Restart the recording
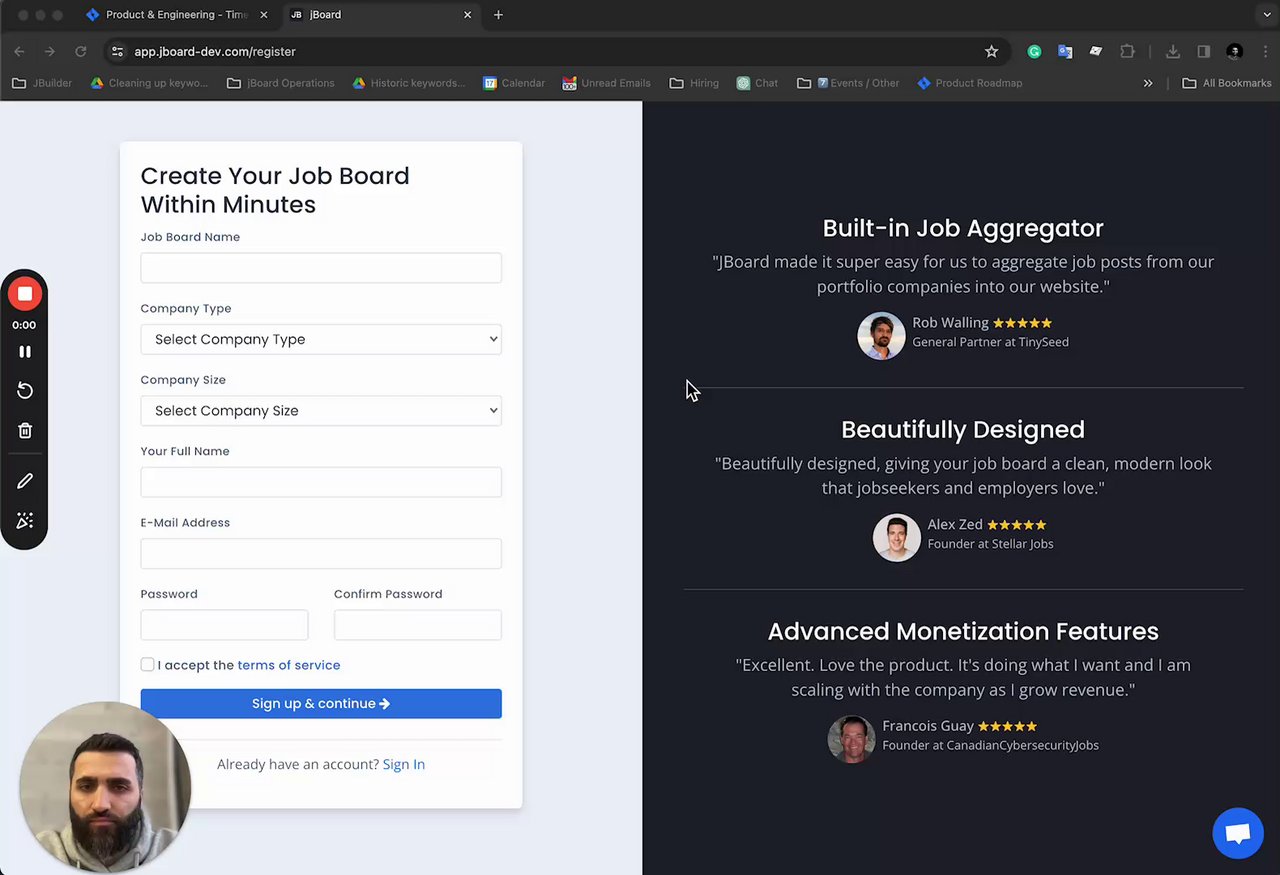Image resolution: width=1280 pixels, height=875 pixels. click(25, 391)
